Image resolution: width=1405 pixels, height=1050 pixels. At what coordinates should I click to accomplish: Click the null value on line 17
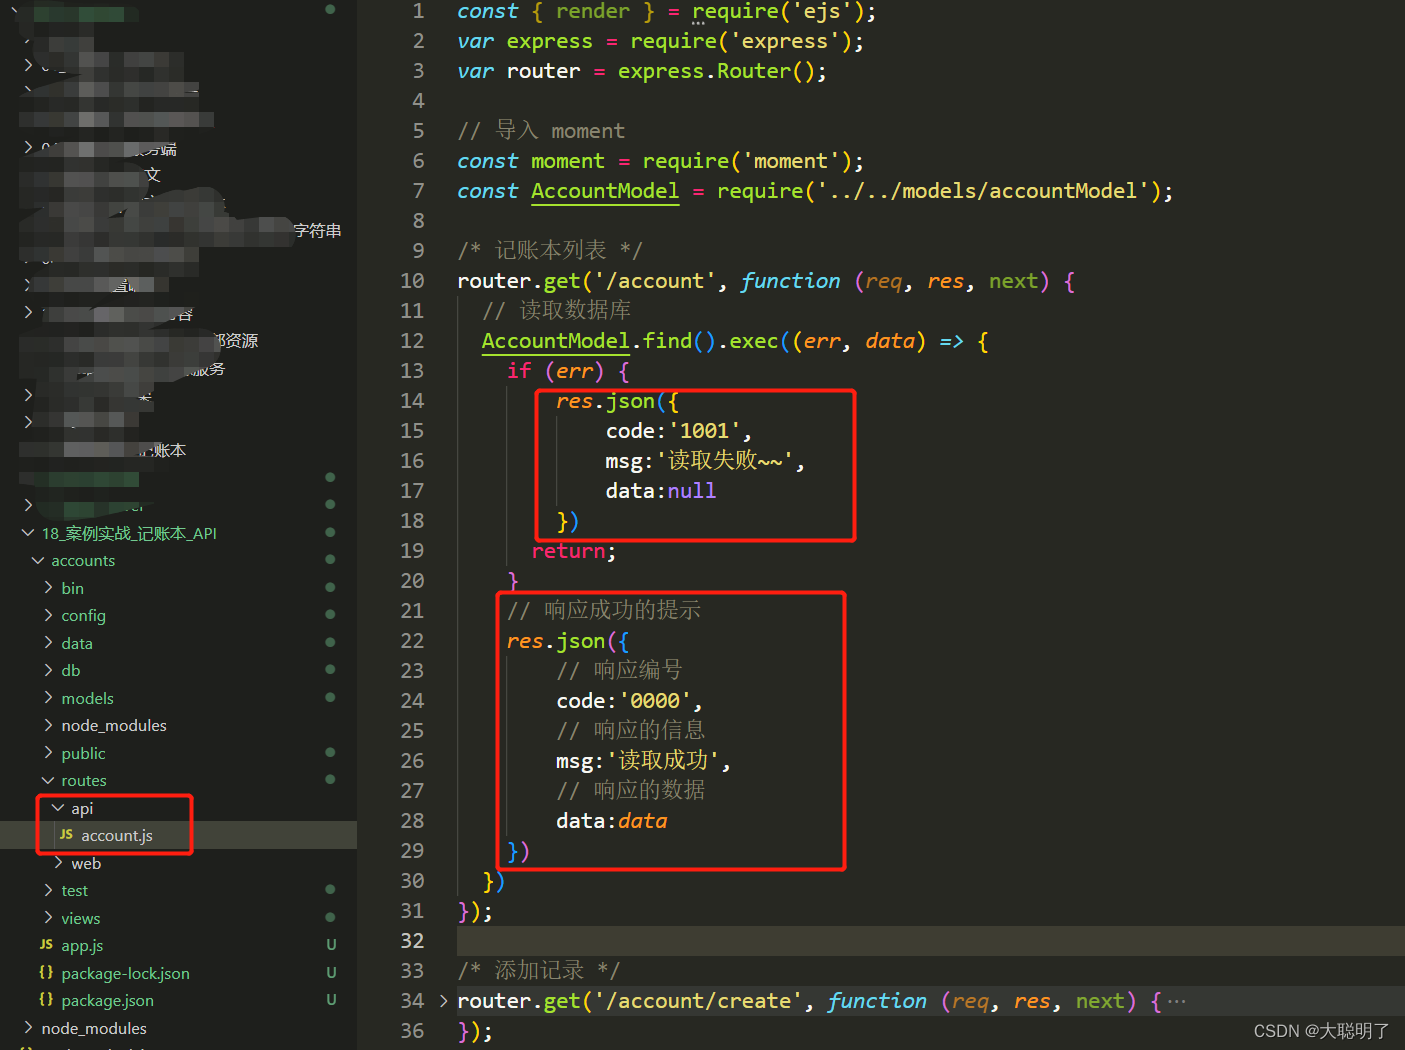(692, 491)
